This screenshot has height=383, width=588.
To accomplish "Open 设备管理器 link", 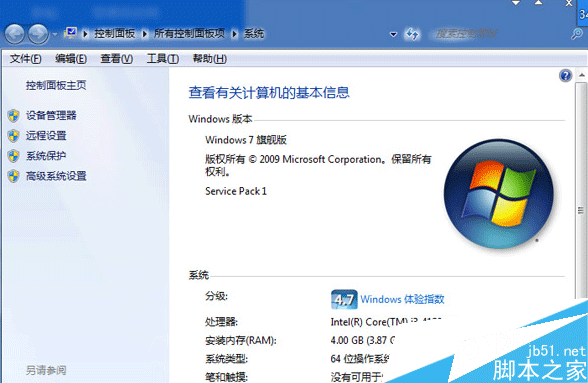I will coord(51,116).
